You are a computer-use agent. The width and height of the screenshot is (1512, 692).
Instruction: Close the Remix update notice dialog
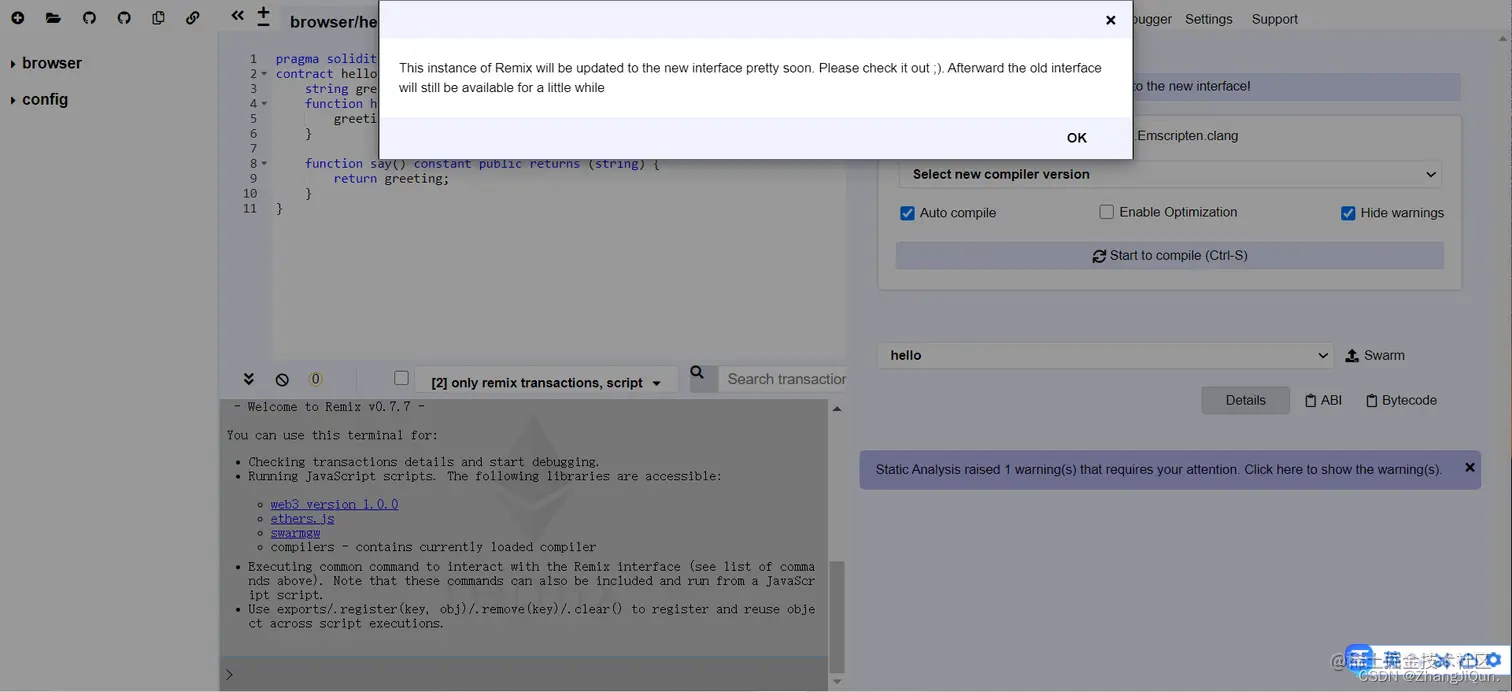[1110, 20]
